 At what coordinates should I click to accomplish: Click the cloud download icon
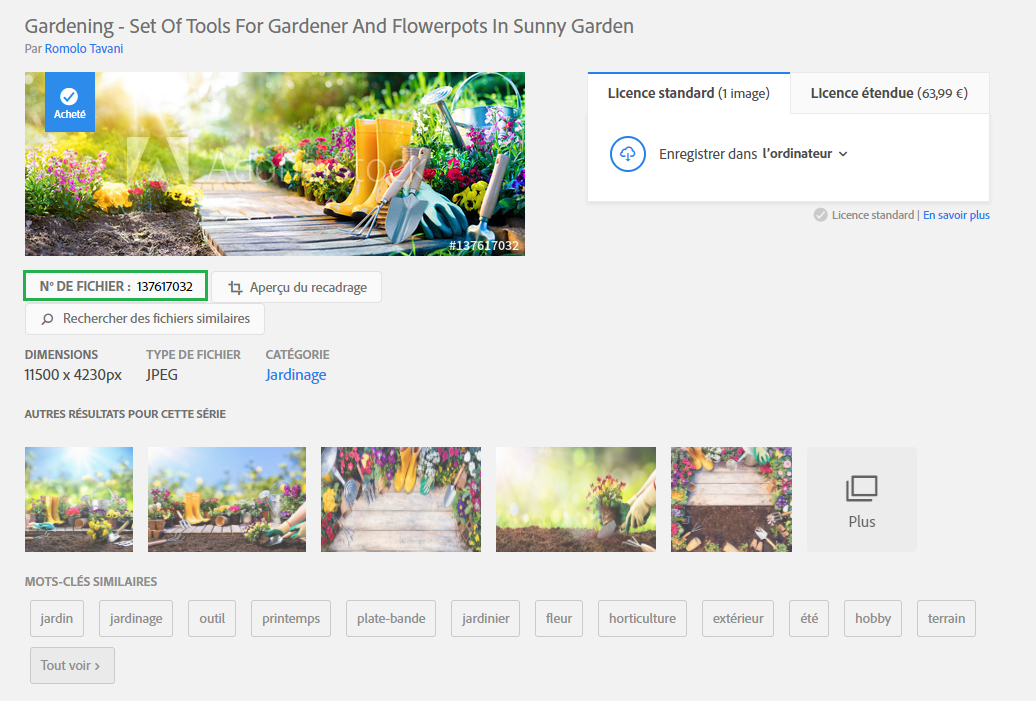(628, 154)
